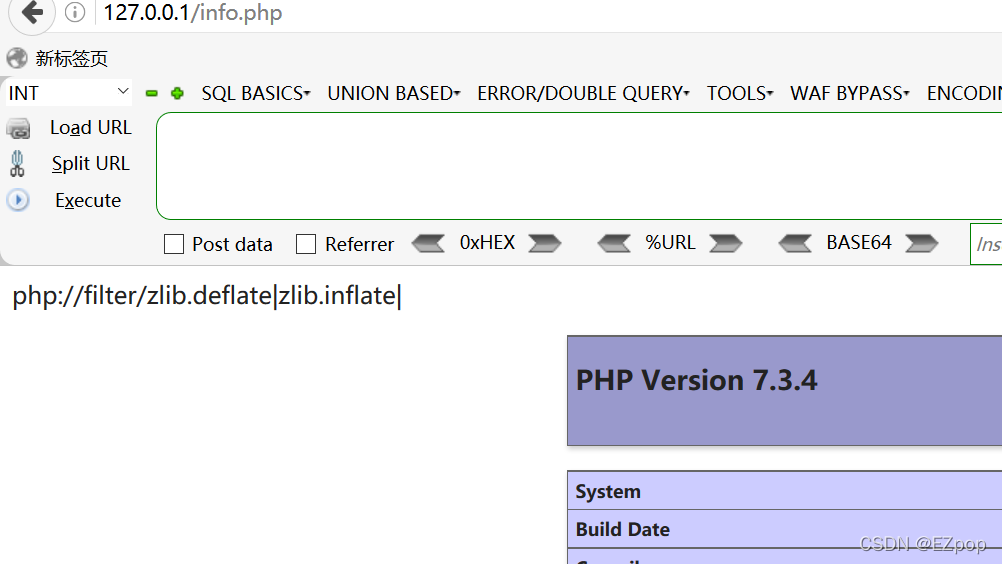Viewport: 1002px width, 564px height.
Task: Open the INT type dropdown
Action: click(68, 93)
